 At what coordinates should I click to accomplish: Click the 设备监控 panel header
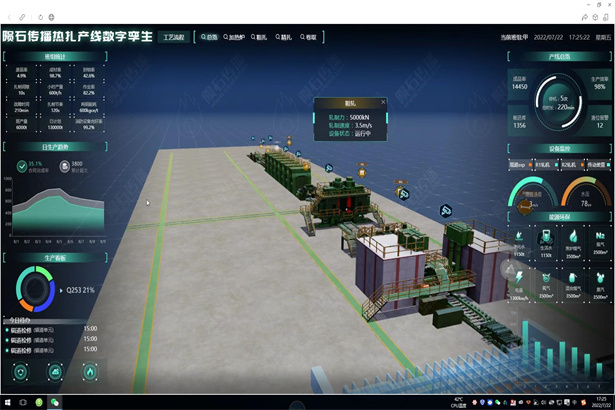559,149
